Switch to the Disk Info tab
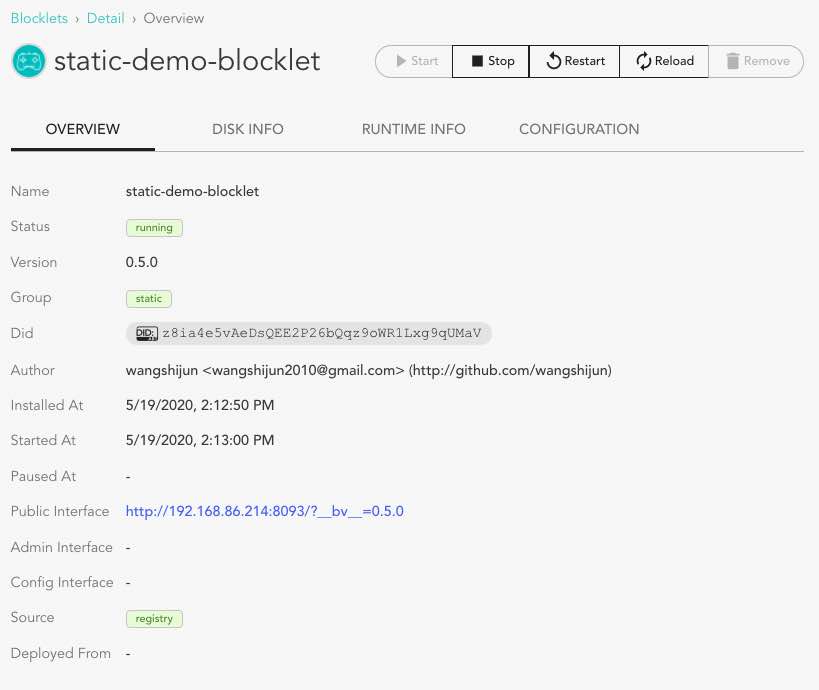Screen dimensions: 819x690 tap(248, 129)
